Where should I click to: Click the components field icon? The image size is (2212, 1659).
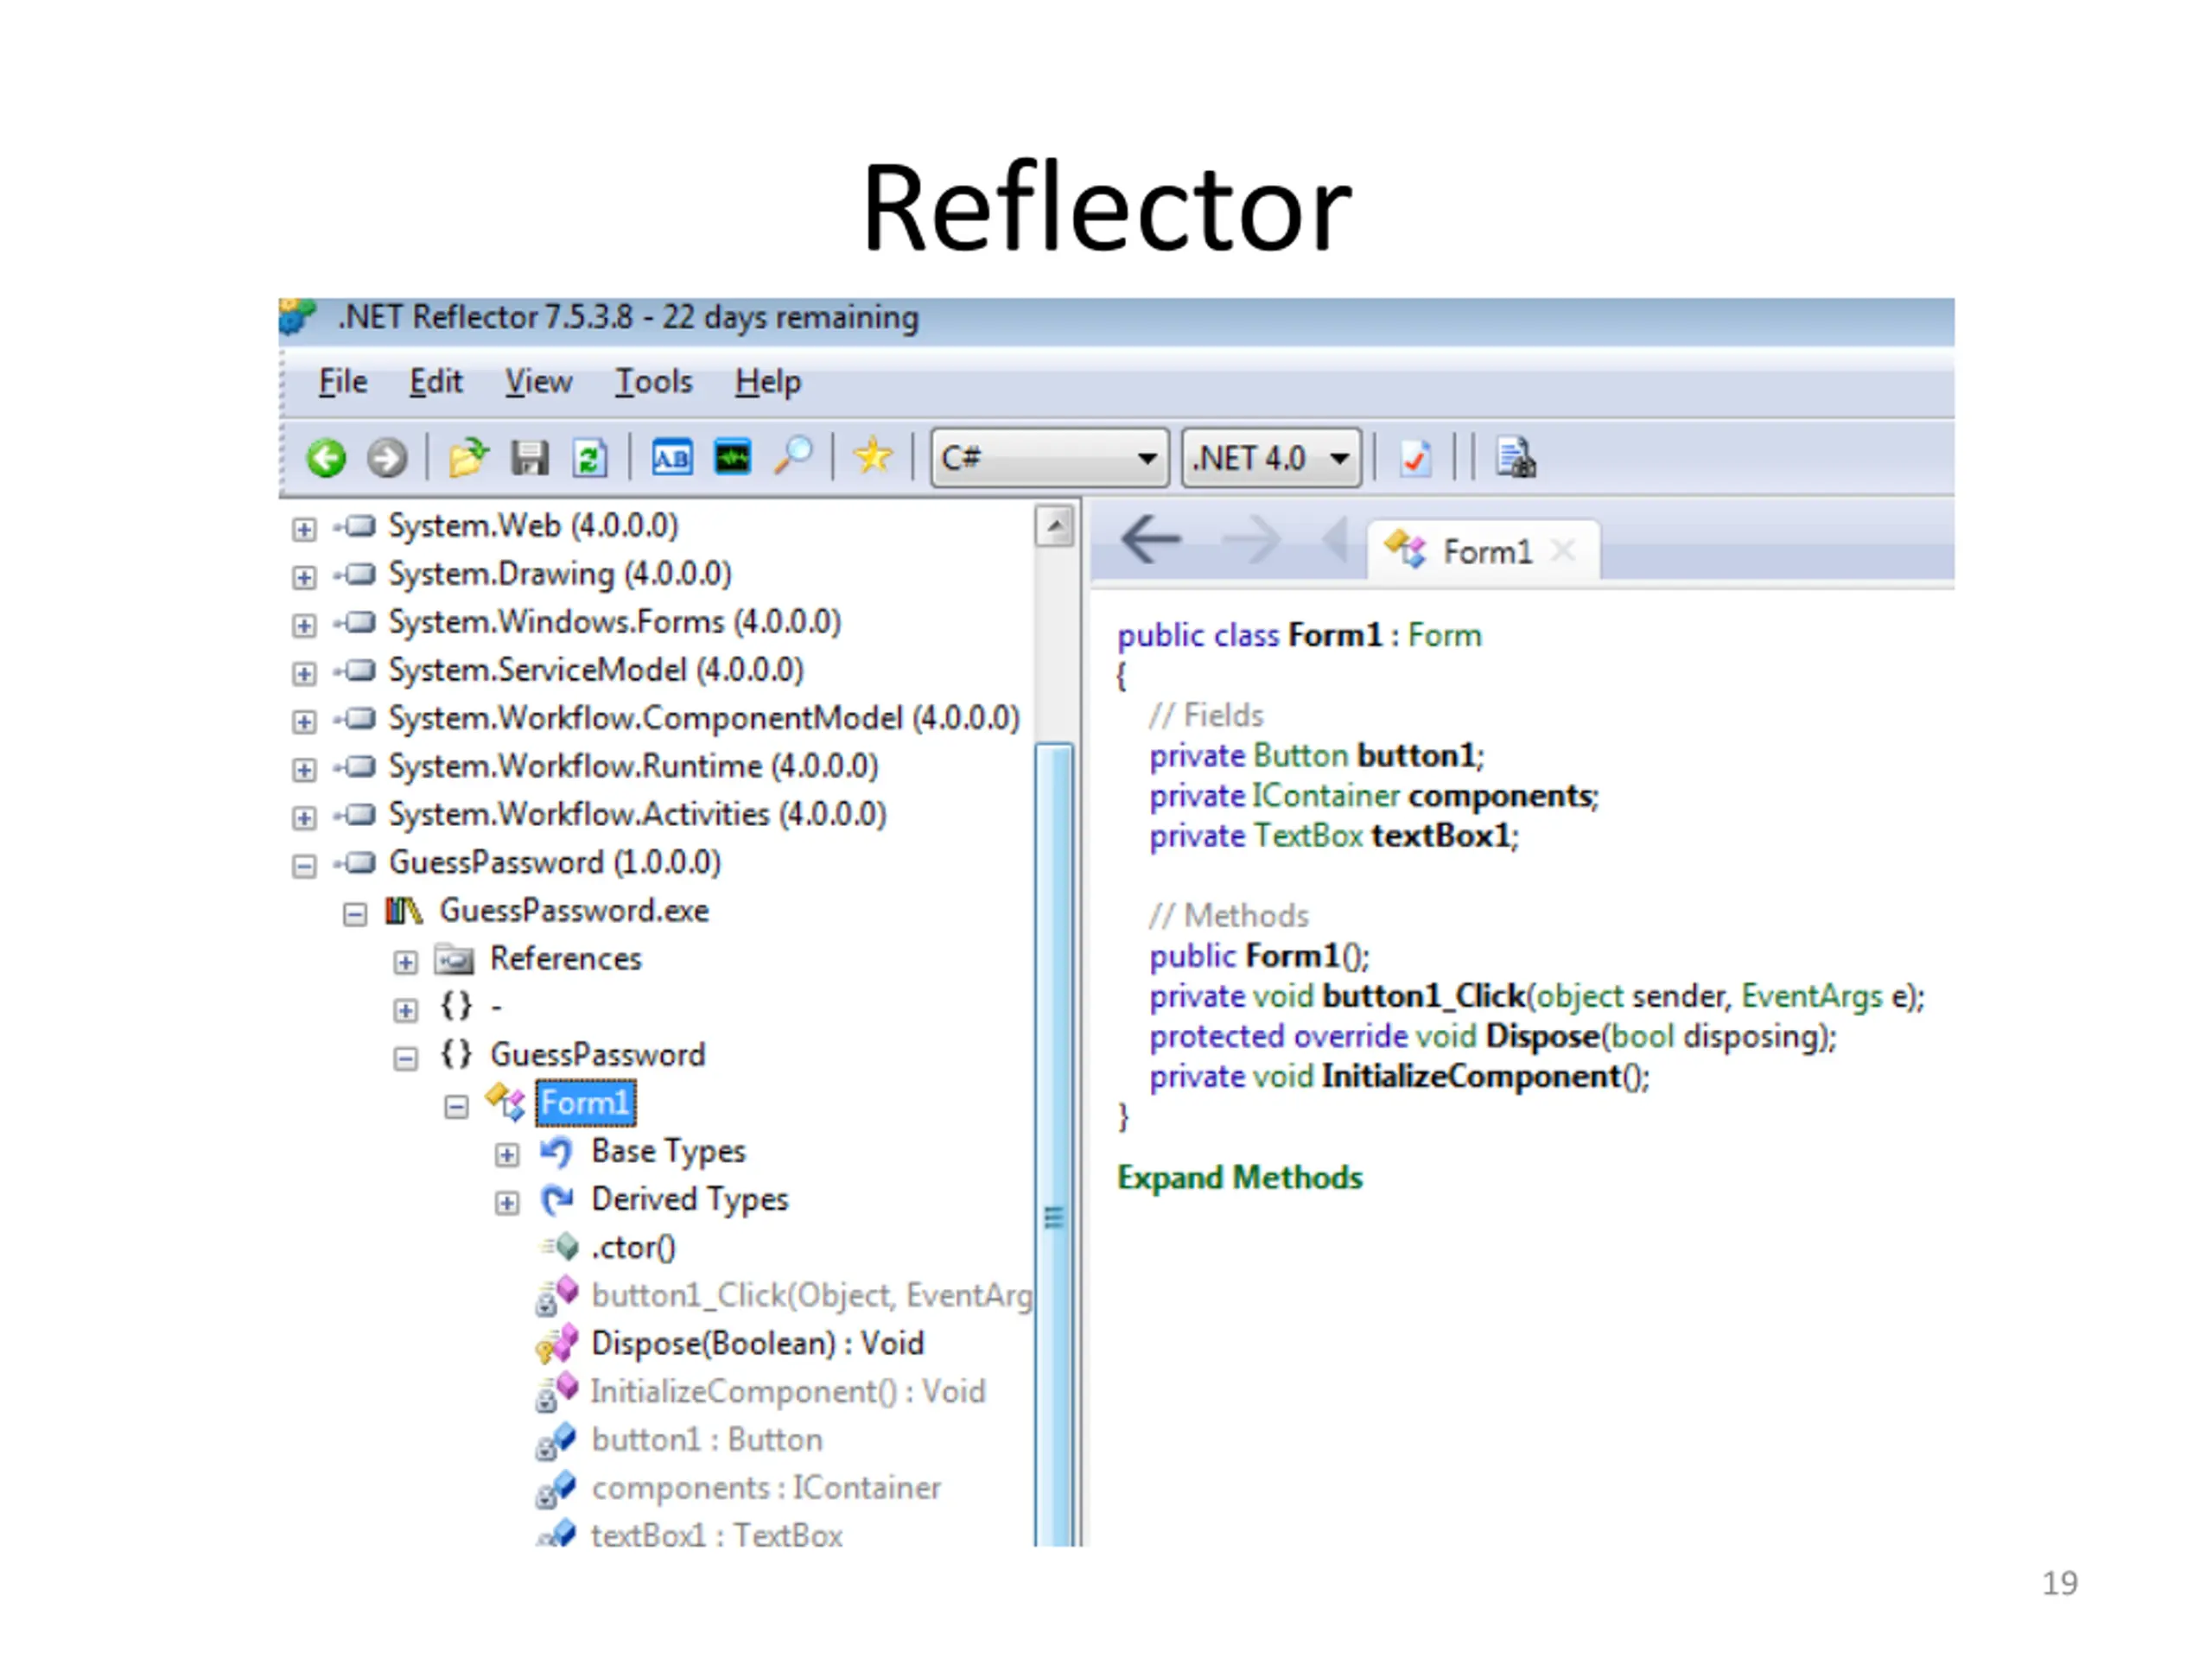point(557,1488)
